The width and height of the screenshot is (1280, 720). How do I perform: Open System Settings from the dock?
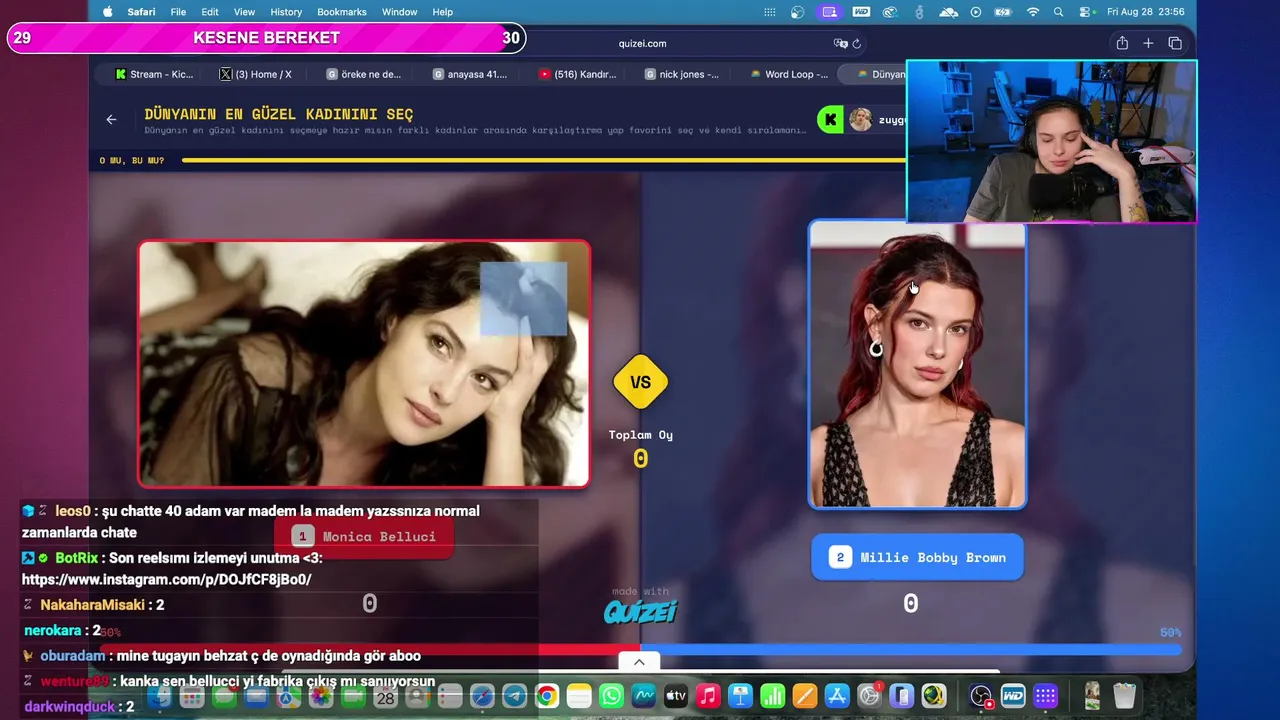click(869, 696)
